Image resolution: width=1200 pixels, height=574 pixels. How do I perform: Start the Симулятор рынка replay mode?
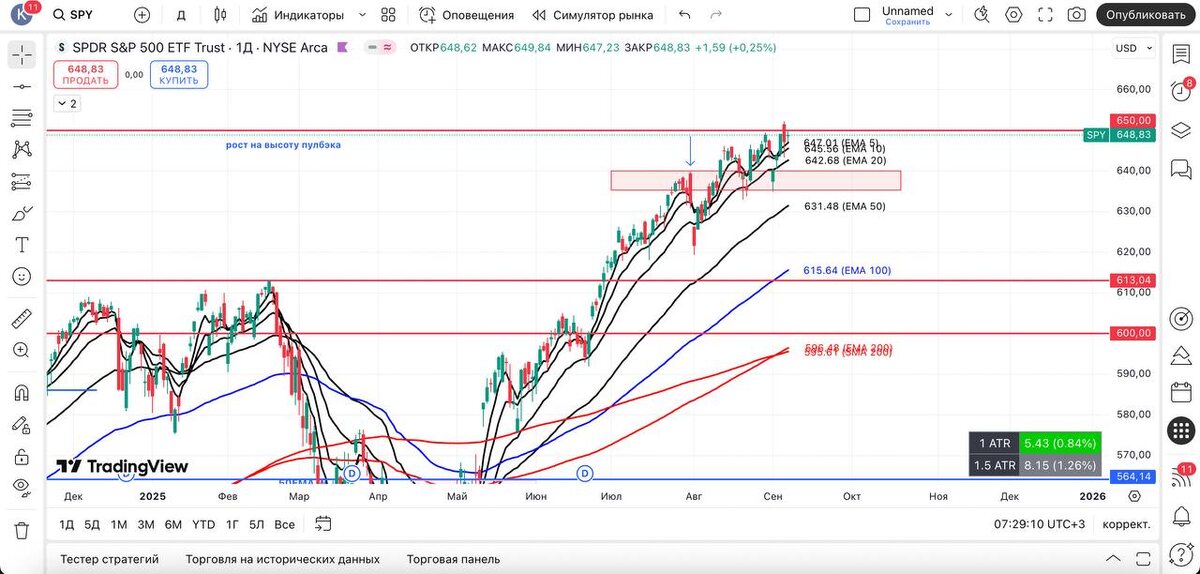point(593,15)
